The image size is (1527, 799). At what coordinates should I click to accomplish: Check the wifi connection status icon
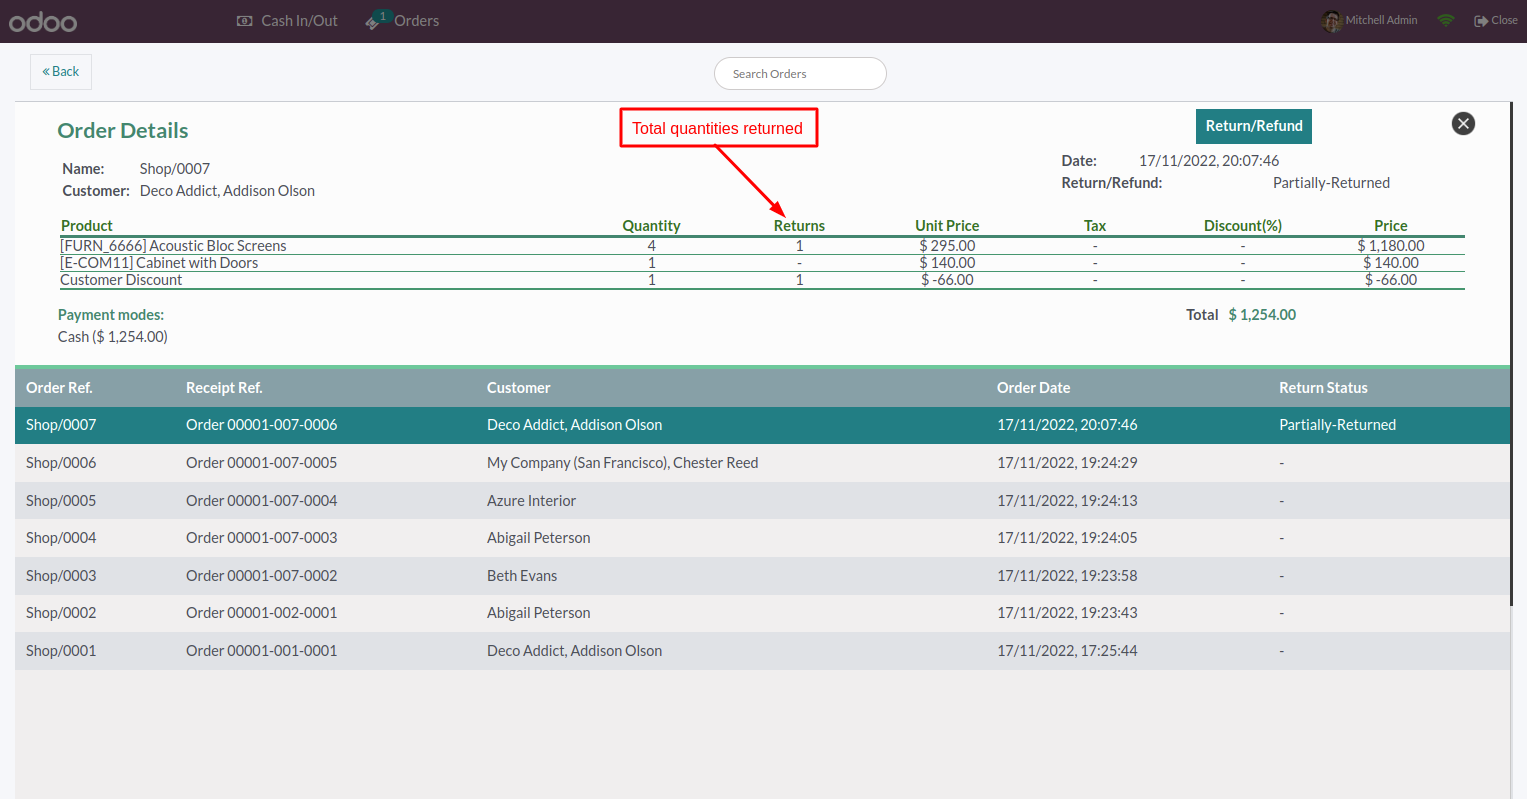(1446, 20)
